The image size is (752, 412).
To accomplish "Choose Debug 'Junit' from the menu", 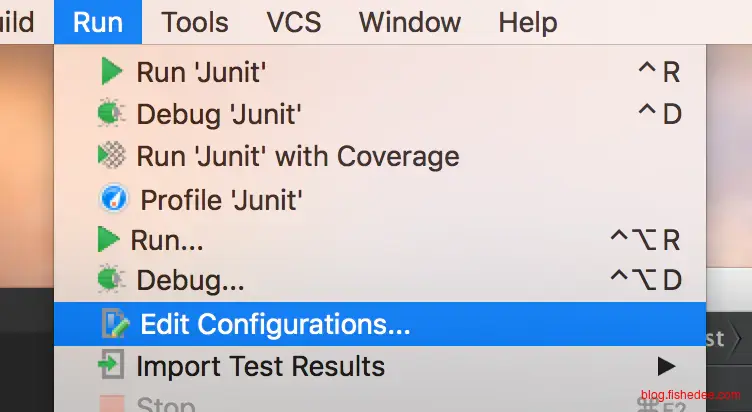I will click(x=219, y=114).
